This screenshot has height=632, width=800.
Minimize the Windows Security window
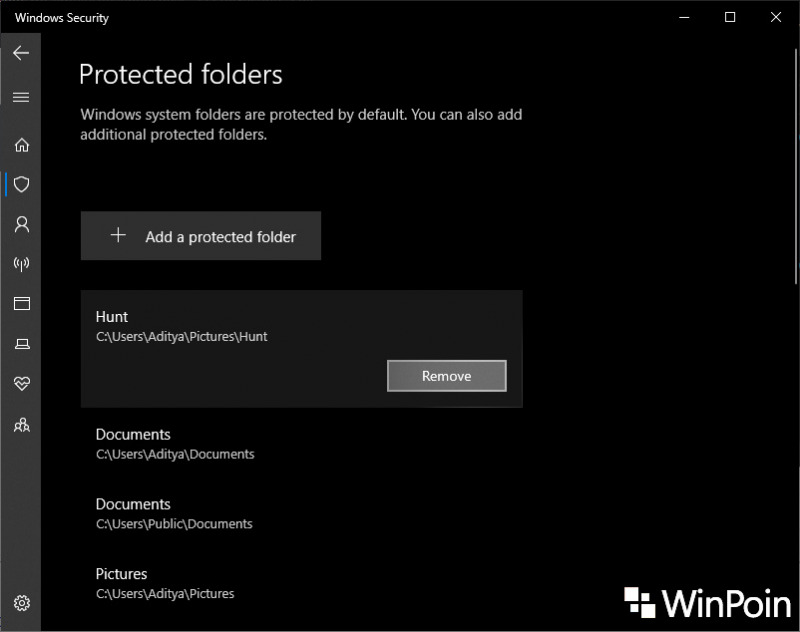pyautogui.click(x=684, y=17)
